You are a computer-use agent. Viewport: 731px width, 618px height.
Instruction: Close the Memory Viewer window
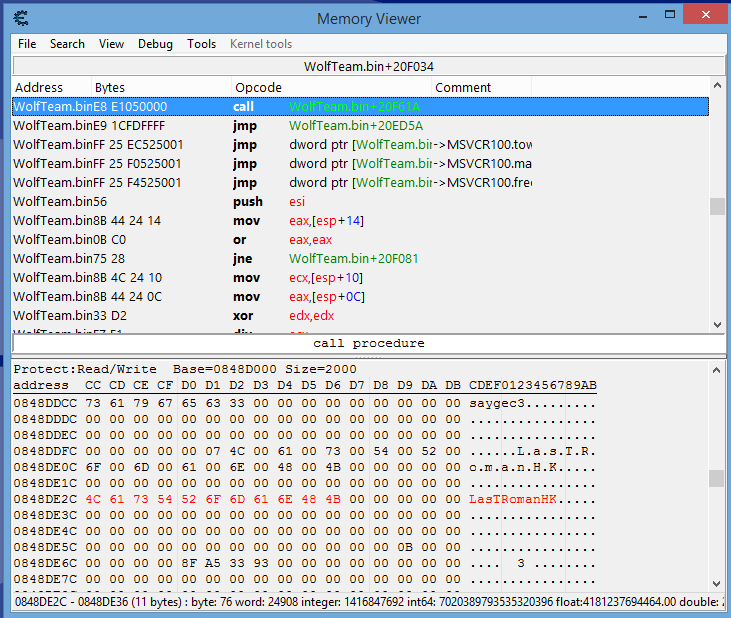706,14
